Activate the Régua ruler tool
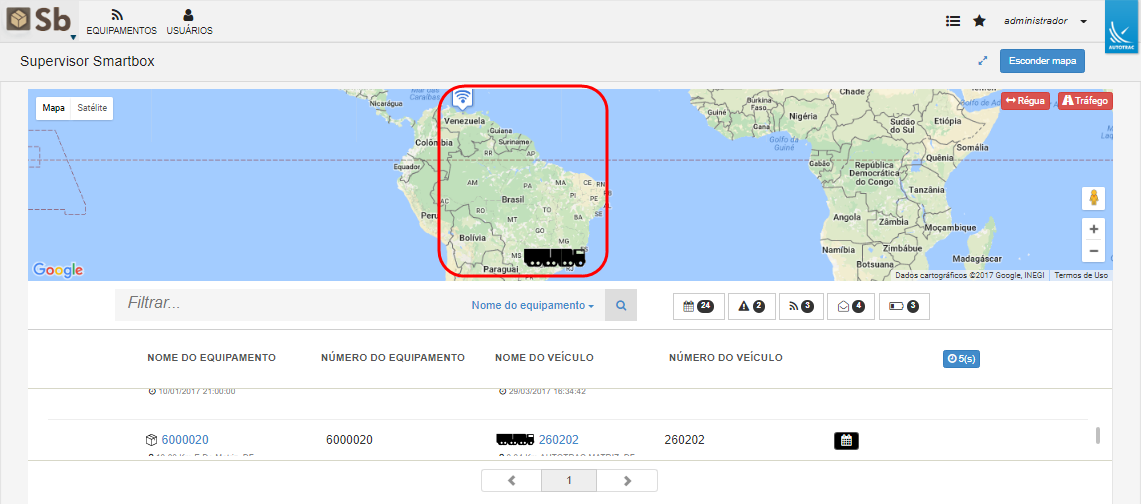 (x=1025, y=101)
